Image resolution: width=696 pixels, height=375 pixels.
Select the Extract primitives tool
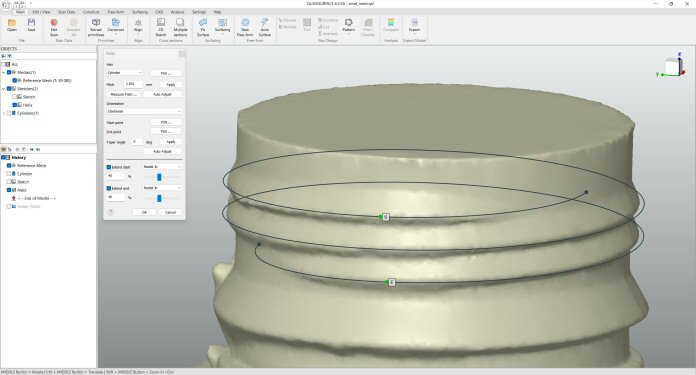96,27
